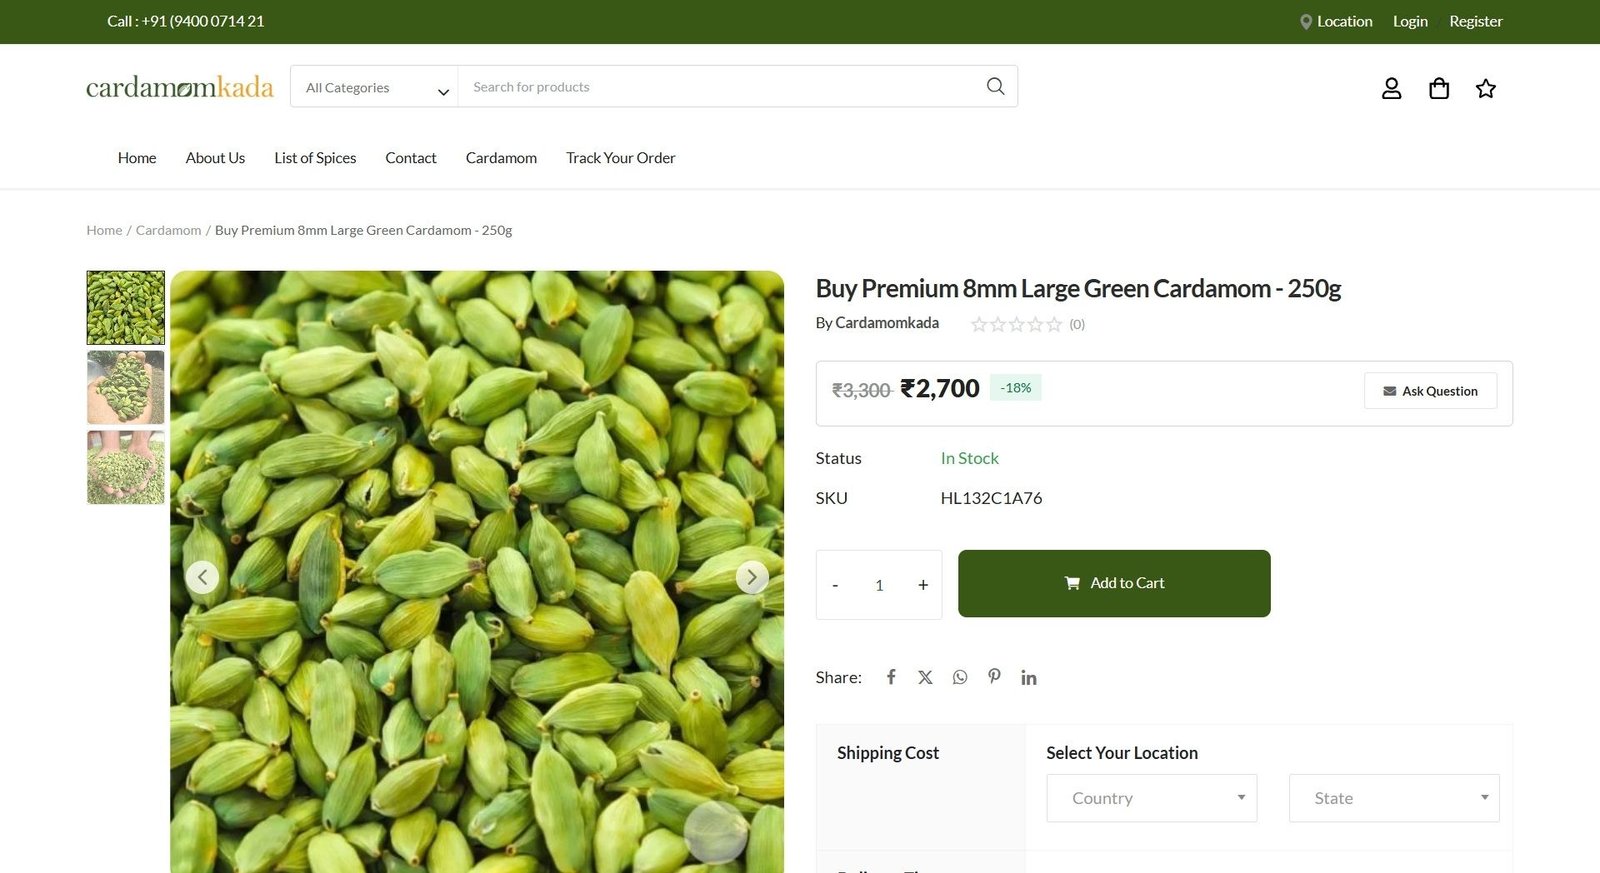The width and height of the screenshot is (1600, 873).
Task: Share product on WhatsApp
Action: [960, 677]
